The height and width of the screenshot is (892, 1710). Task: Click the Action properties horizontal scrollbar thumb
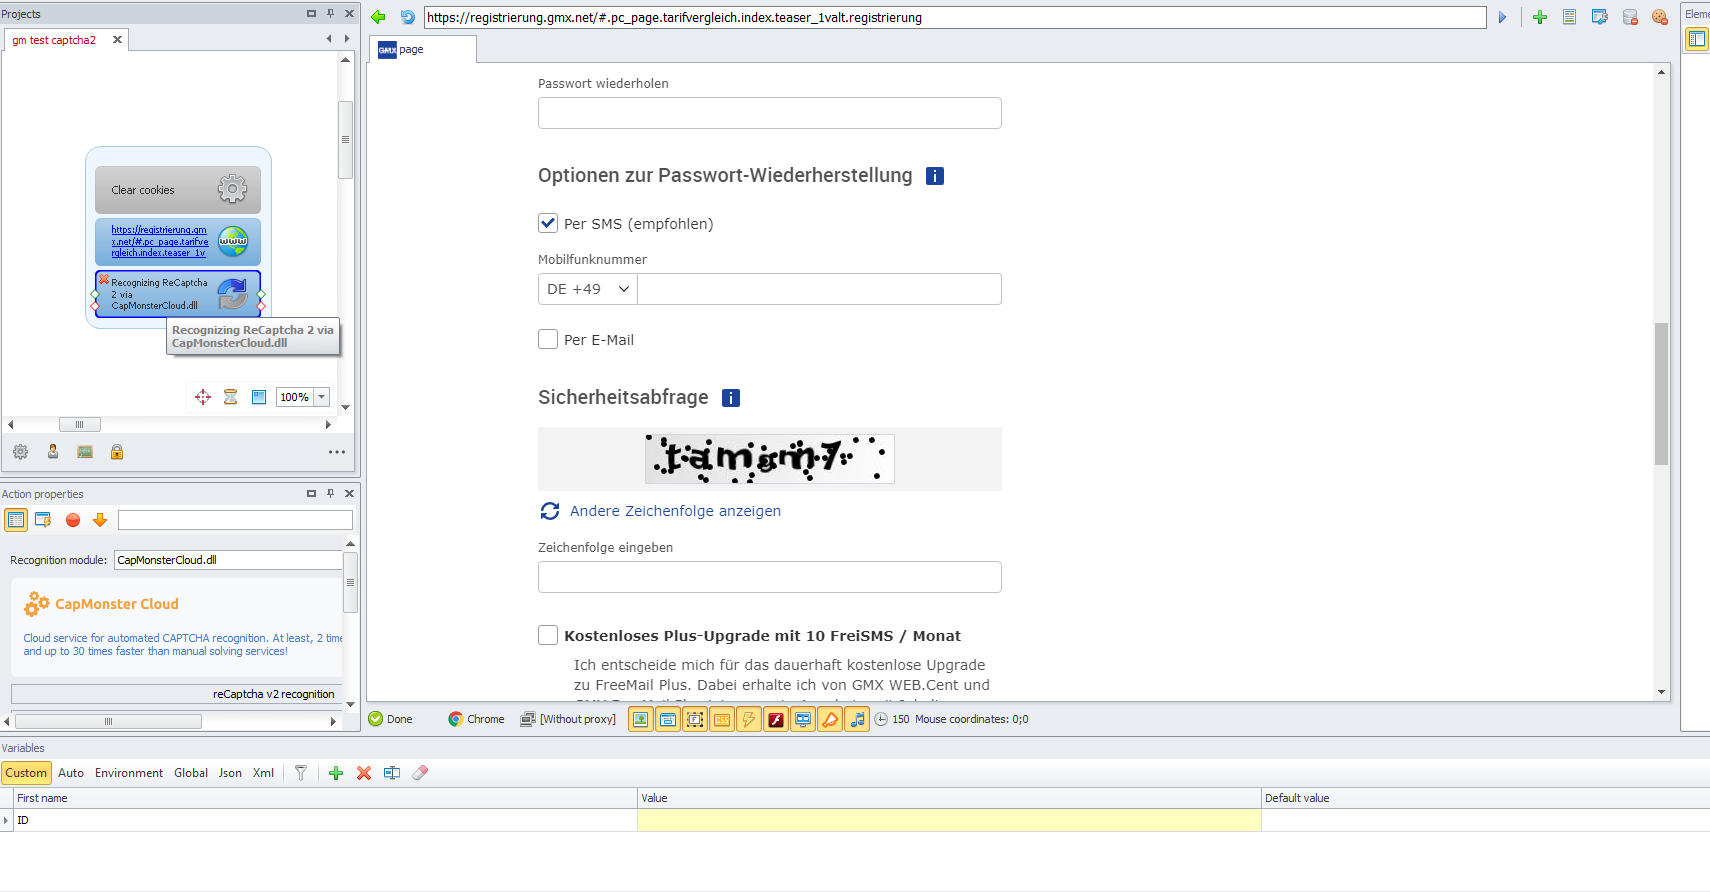point(108,721)
